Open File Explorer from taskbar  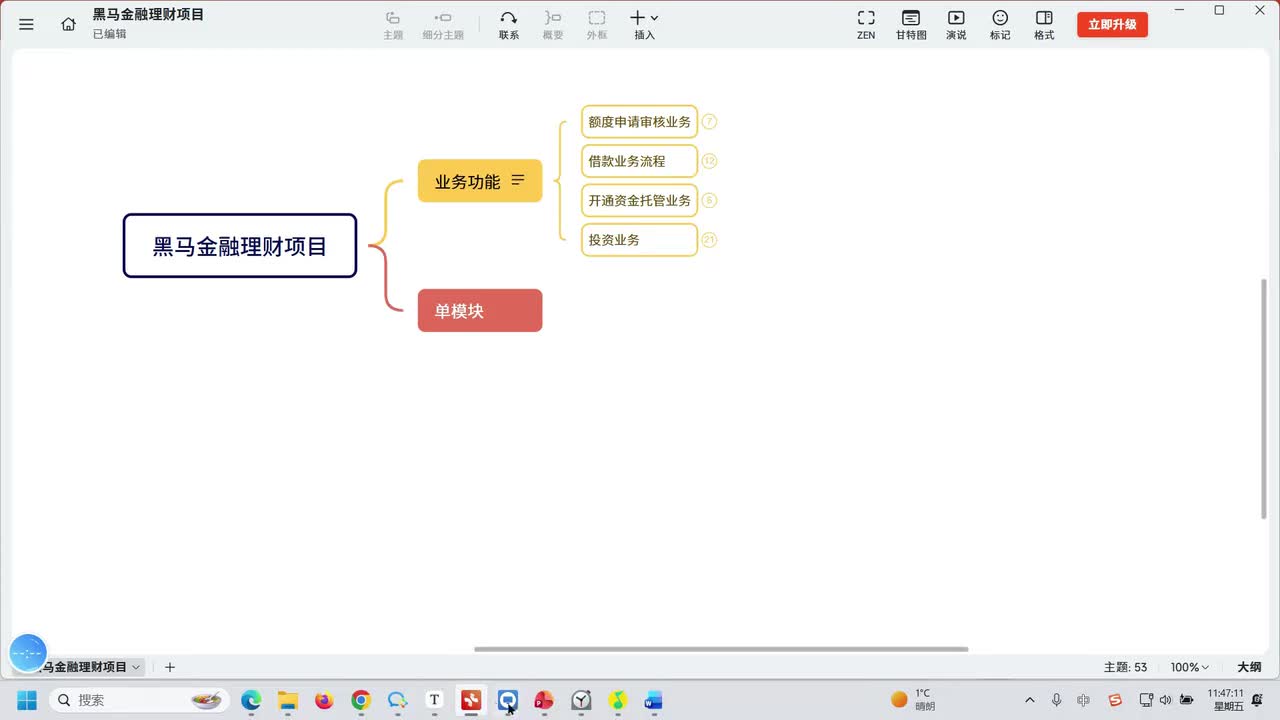click(x=288, y=700)
